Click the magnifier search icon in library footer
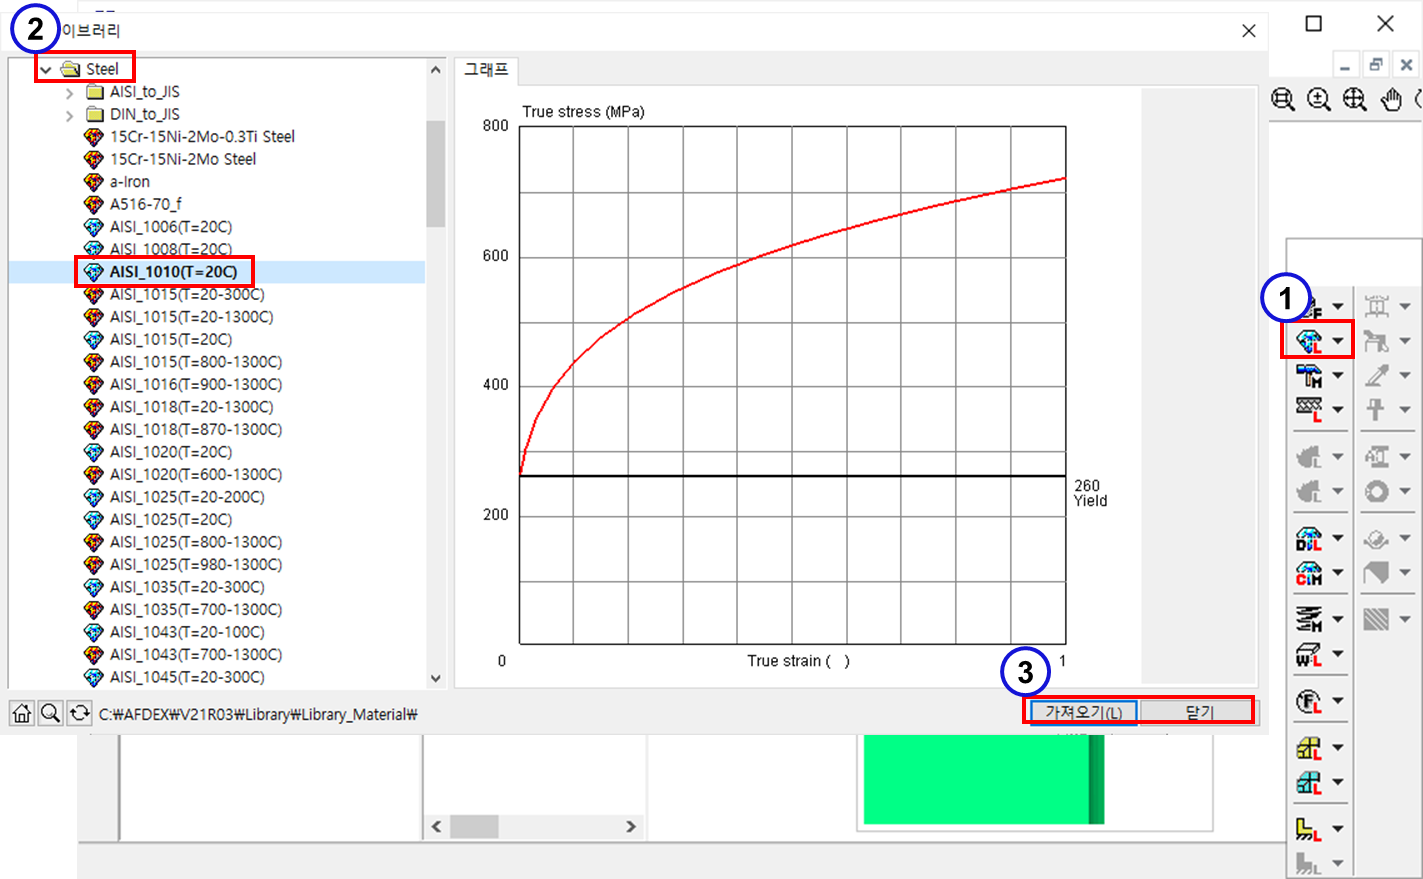The width and height of the screenshot is (1423, 879). pyautogui.click(x=50, y=714)
